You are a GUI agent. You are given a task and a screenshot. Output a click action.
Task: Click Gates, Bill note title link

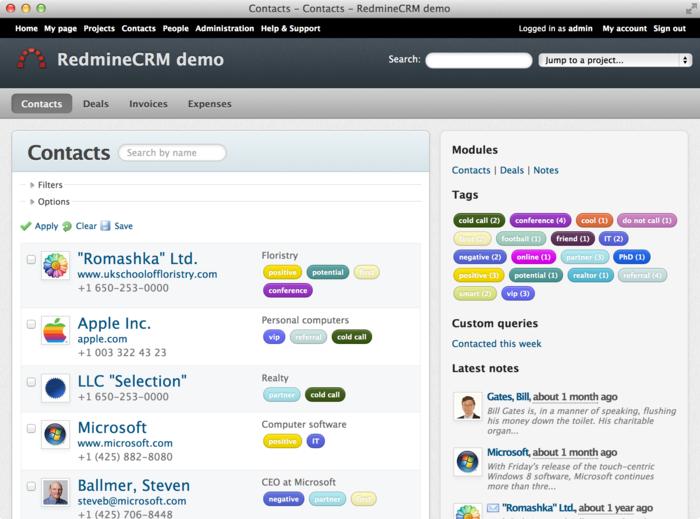[x=508, y=397]
